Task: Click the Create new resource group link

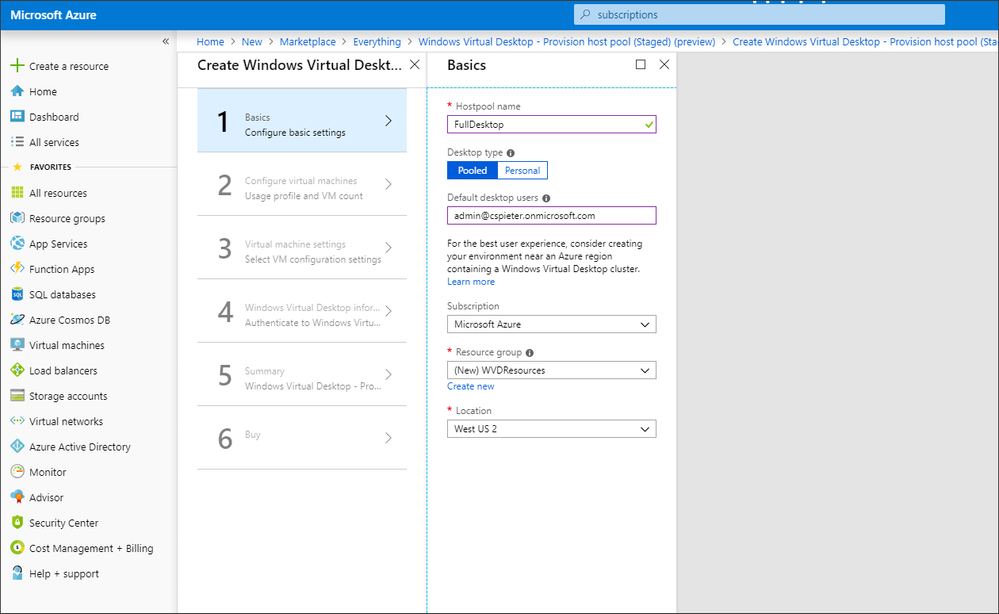Action: coord(470,386)
